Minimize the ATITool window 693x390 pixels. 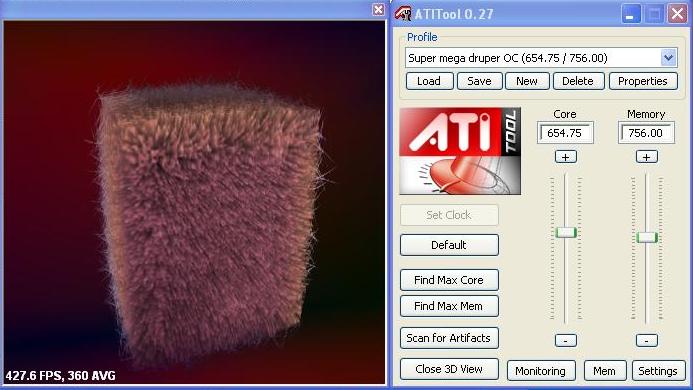coord(631,14)
